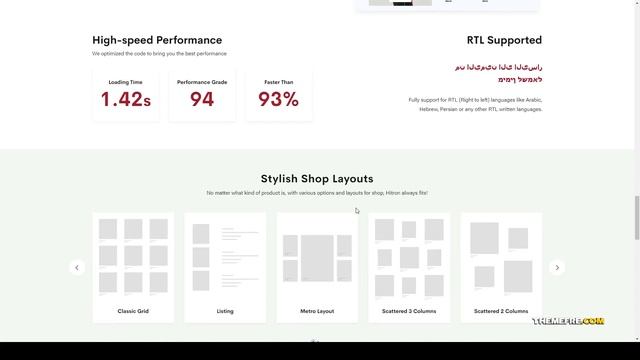The width and height of the screenshot is (640, 360).
Task: Click the 'We optimized the code' subtitle
Action: [x=159, y=53]
